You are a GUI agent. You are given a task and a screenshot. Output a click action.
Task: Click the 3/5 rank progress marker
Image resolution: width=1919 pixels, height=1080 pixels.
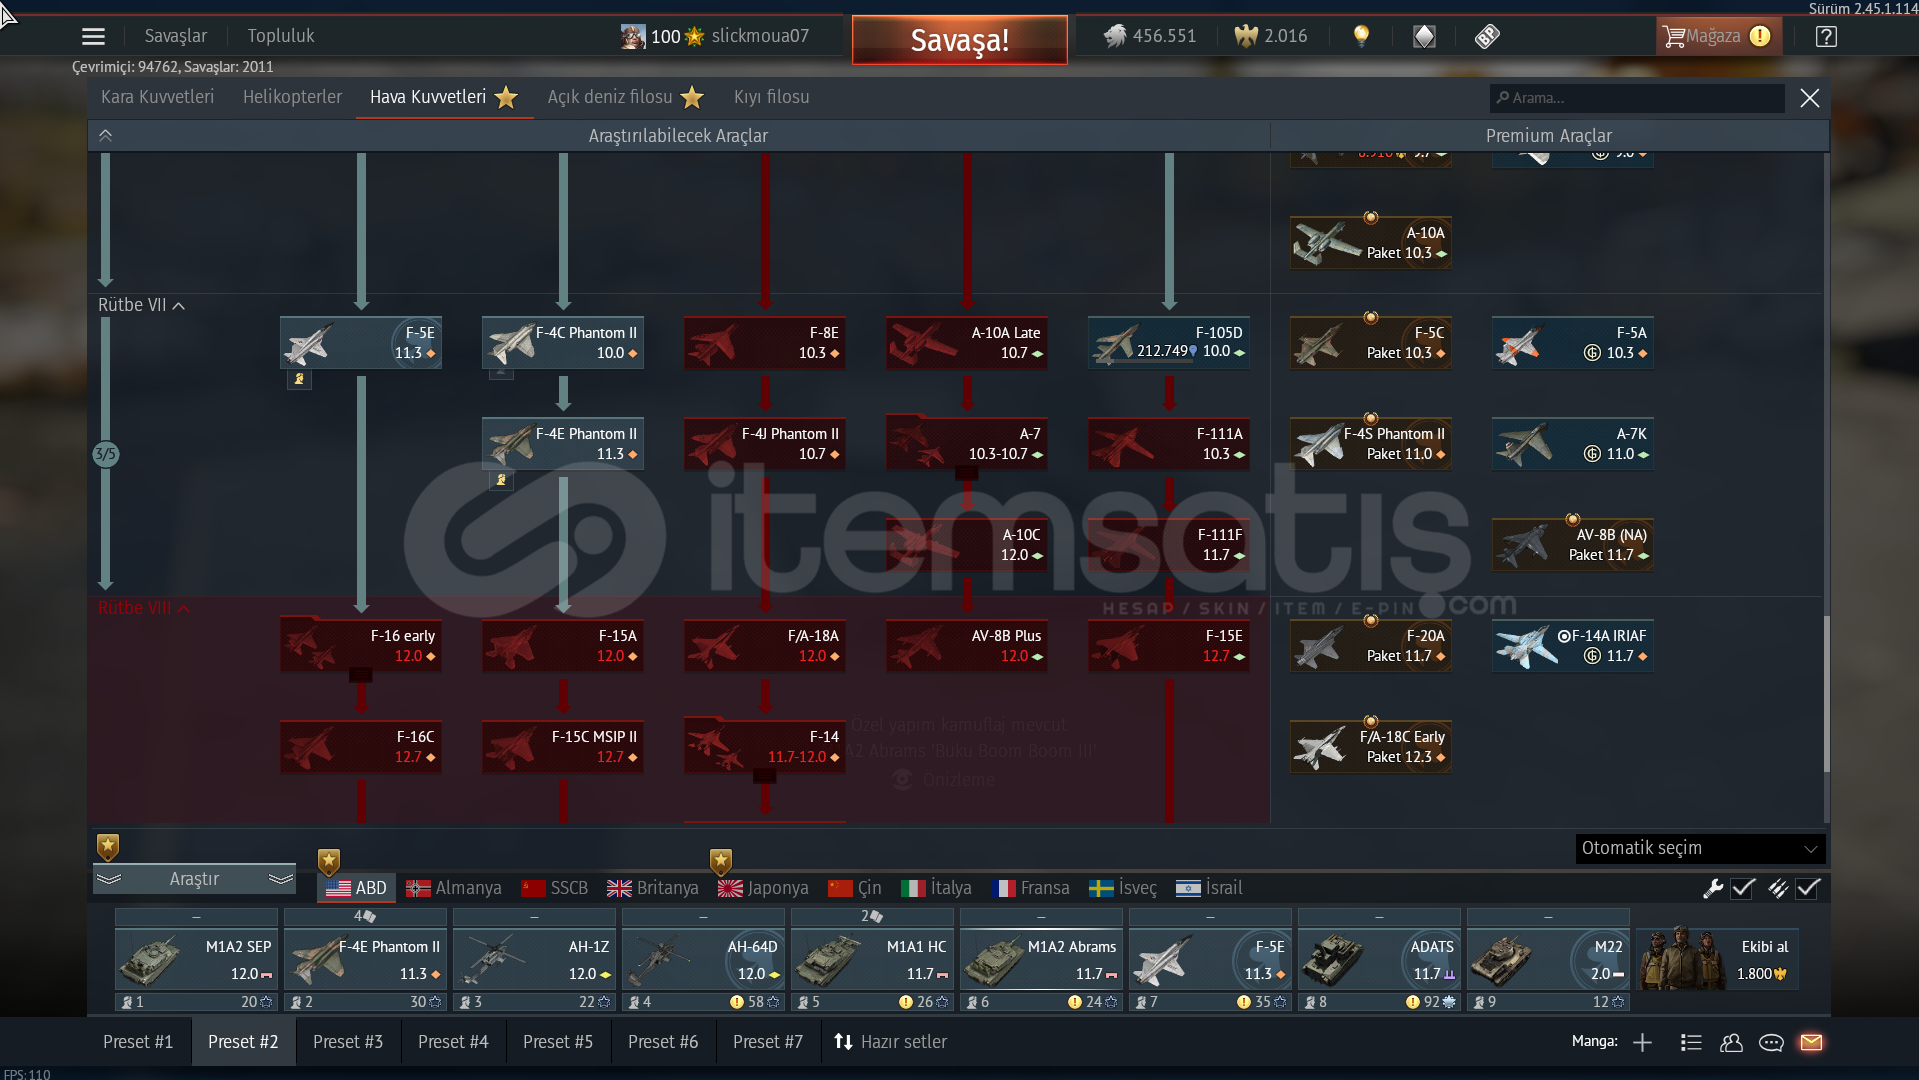[x=105, y=454]
